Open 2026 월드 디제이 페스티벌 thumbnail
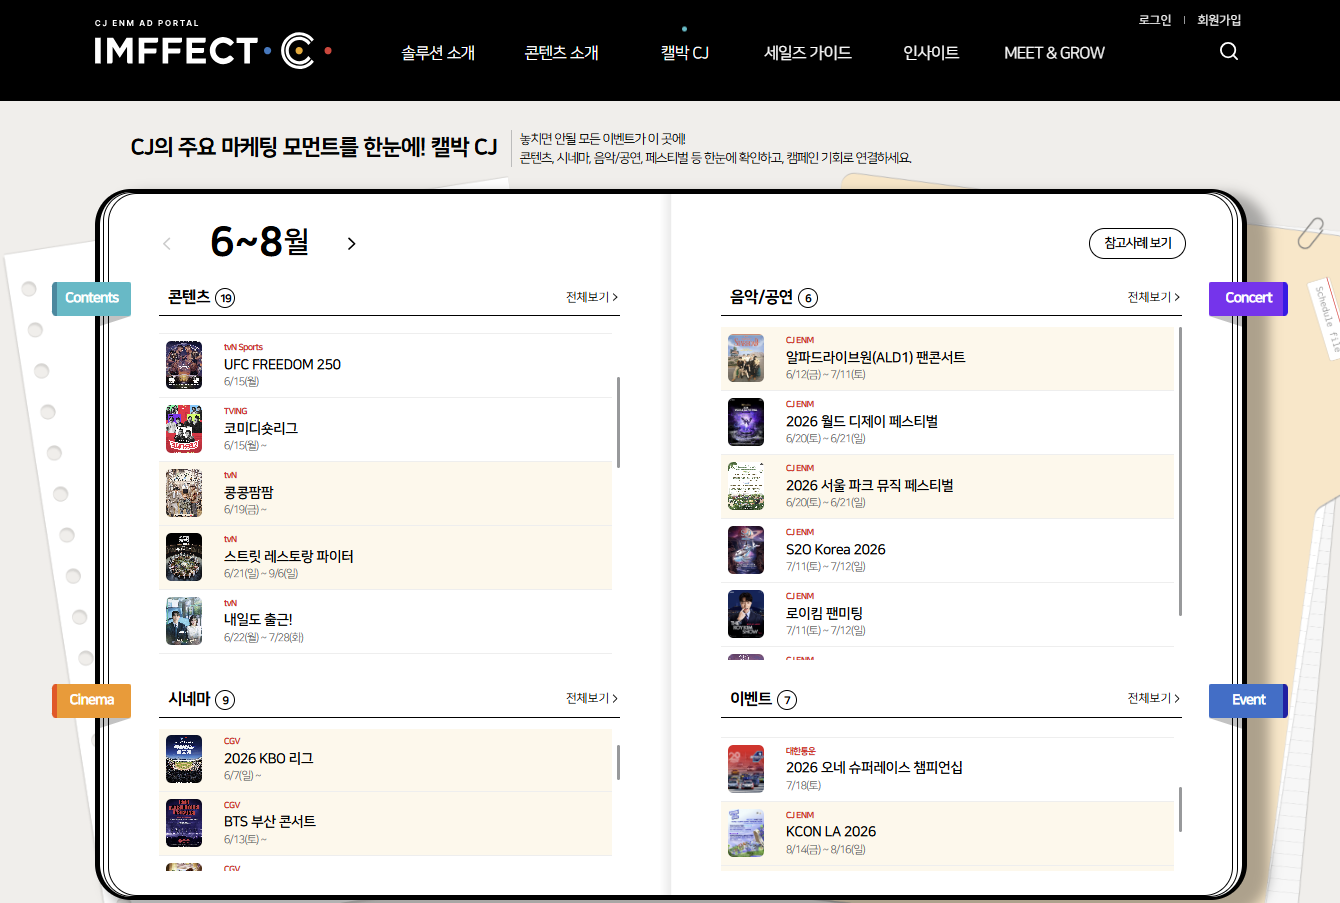This screenshot has height=903, width=1340. [746, 422]
